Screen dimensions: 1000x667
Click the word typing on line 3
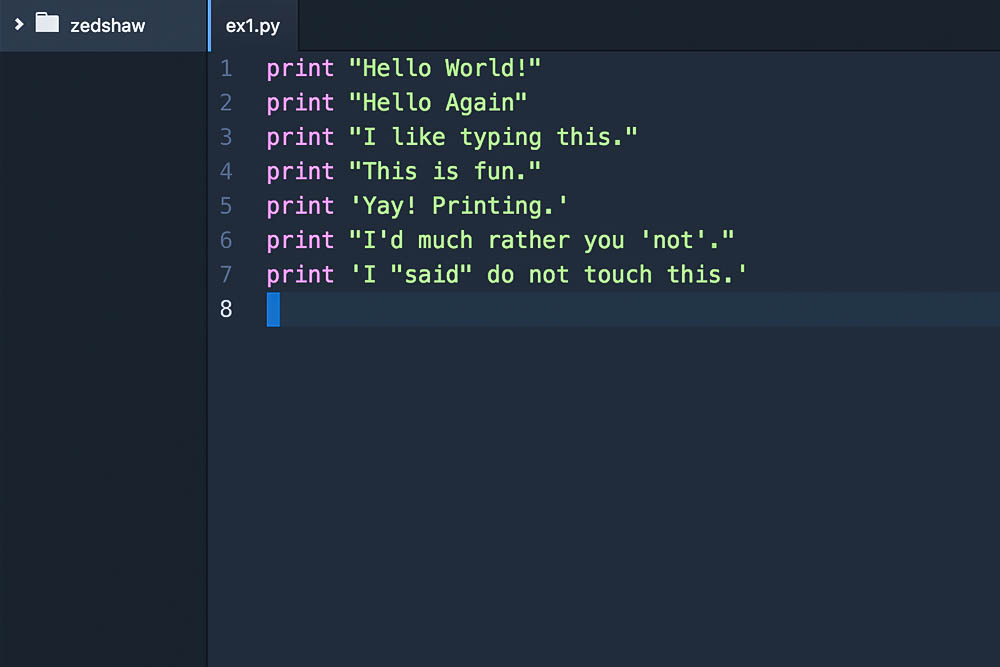500,137
